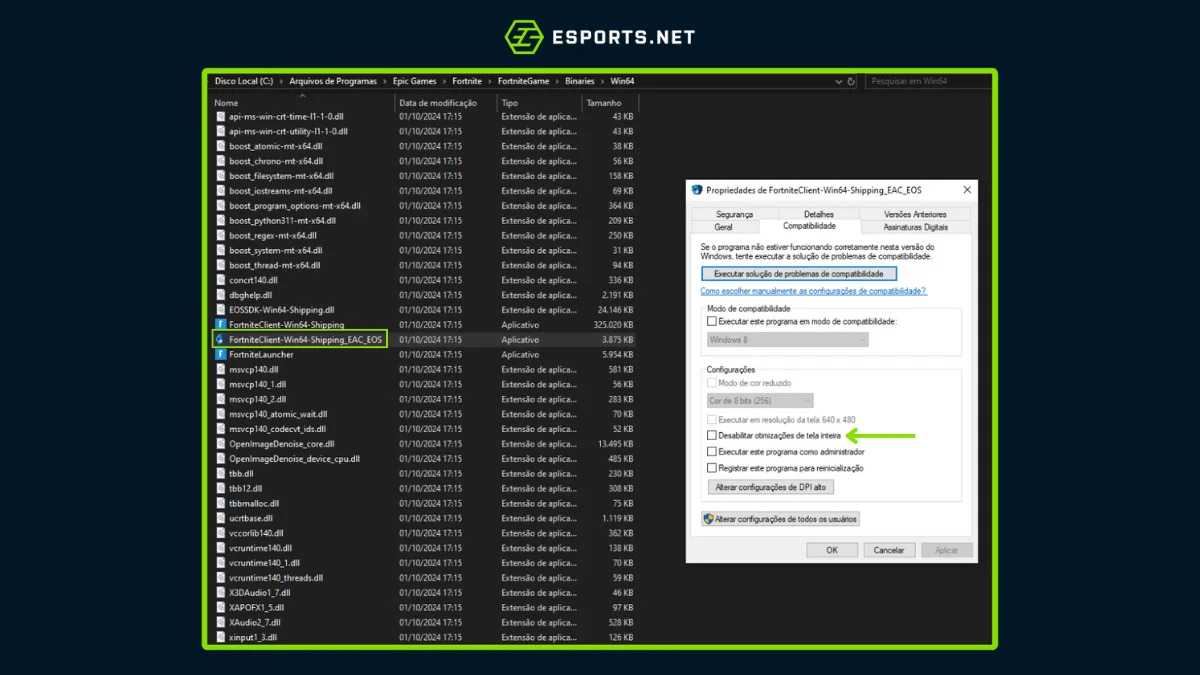The height and width of the screenshot is (675, 1200).
Task: Click the Propriedades dialog title bar icon
Action: (x=697, y=190)
